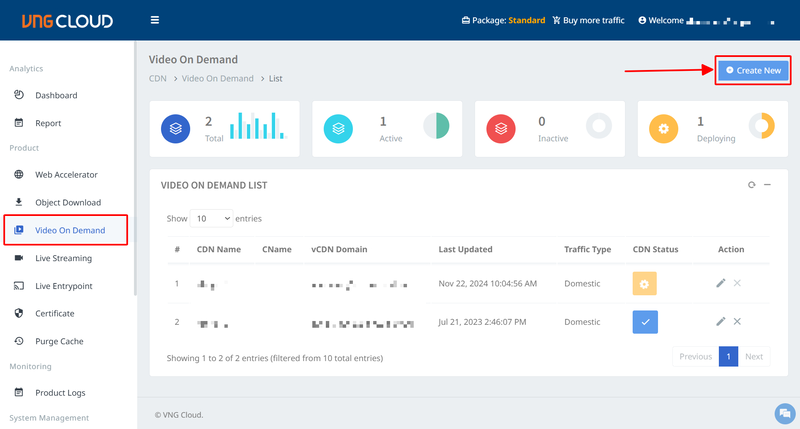Click the deploying status icon in row 1
Screen dimensions: 800x429
pyautogui.click(x=644, y=284)
